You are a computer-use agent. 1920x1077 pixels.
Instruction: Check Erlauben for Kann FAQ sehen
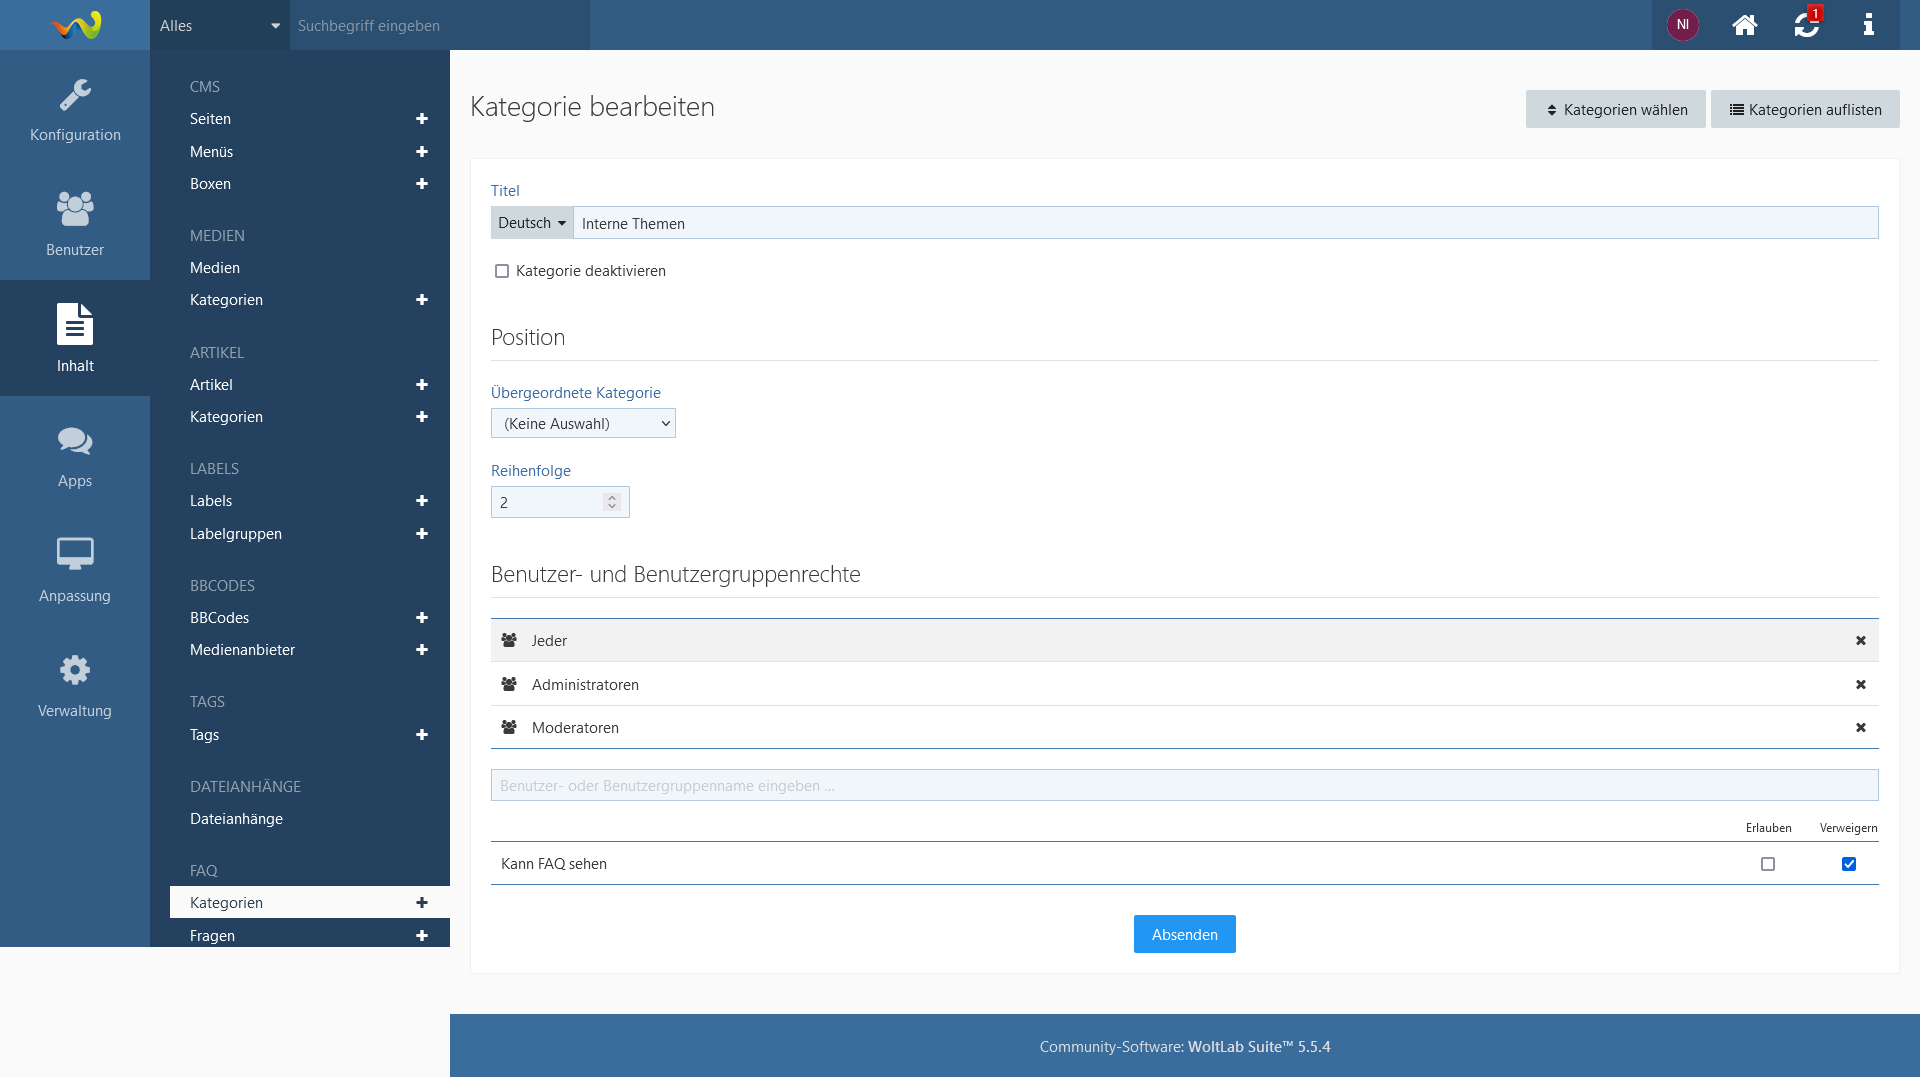tap(1767, 864)
